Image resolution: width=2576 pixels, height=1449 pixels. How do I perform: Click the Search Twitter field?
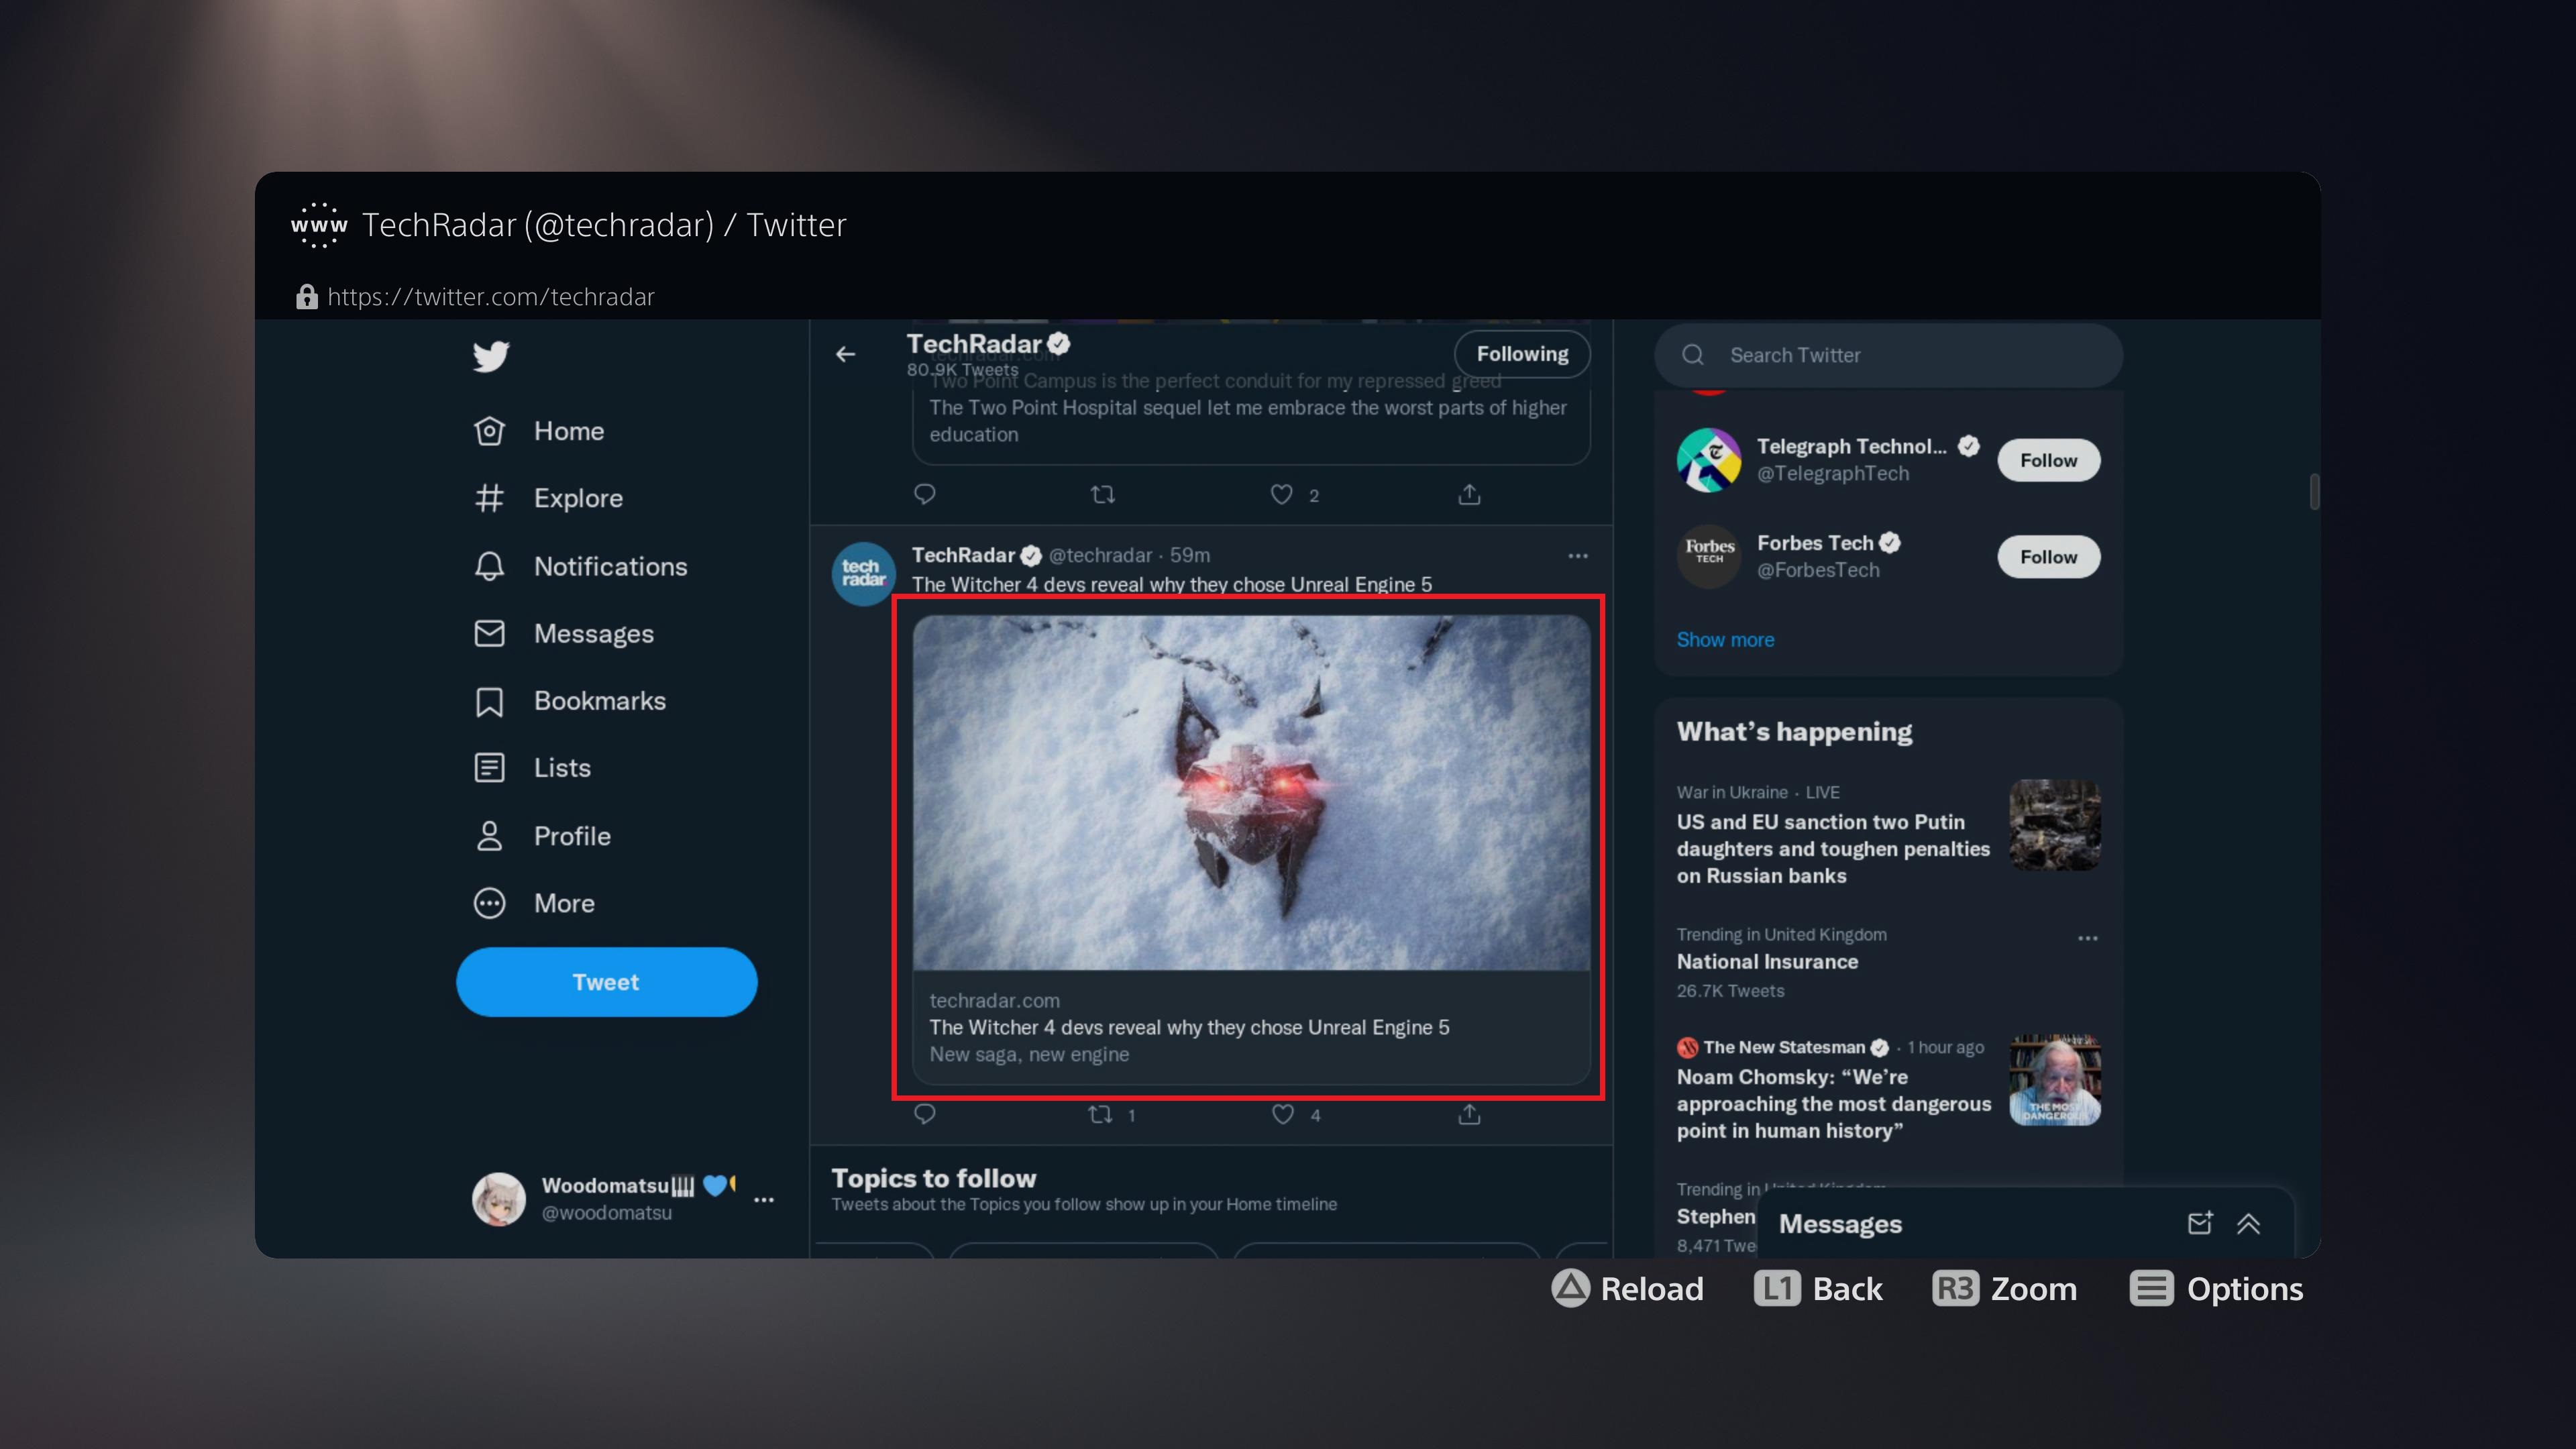pyautogui.click(x=1888, y=355)
